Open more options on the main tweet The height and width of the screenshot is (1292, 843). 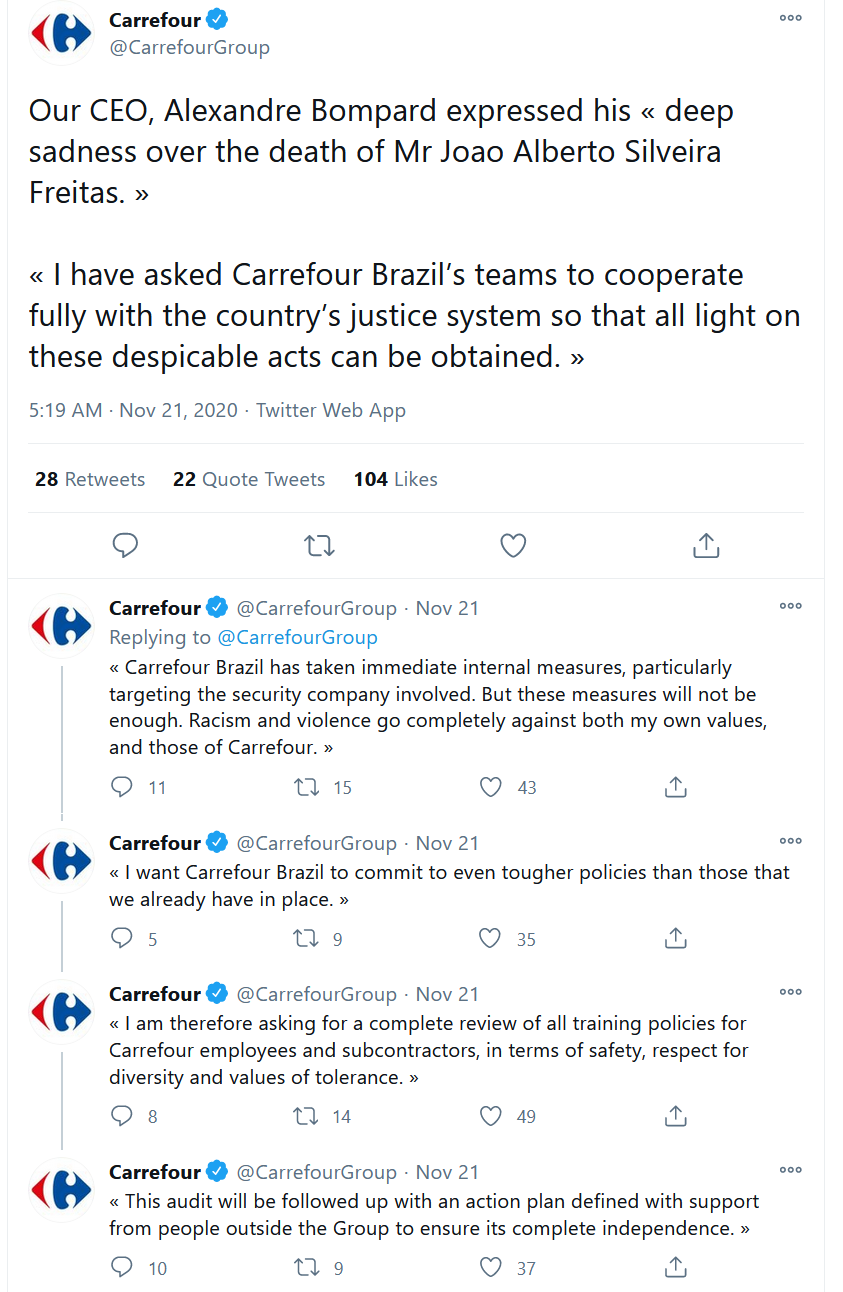point(790,18)
